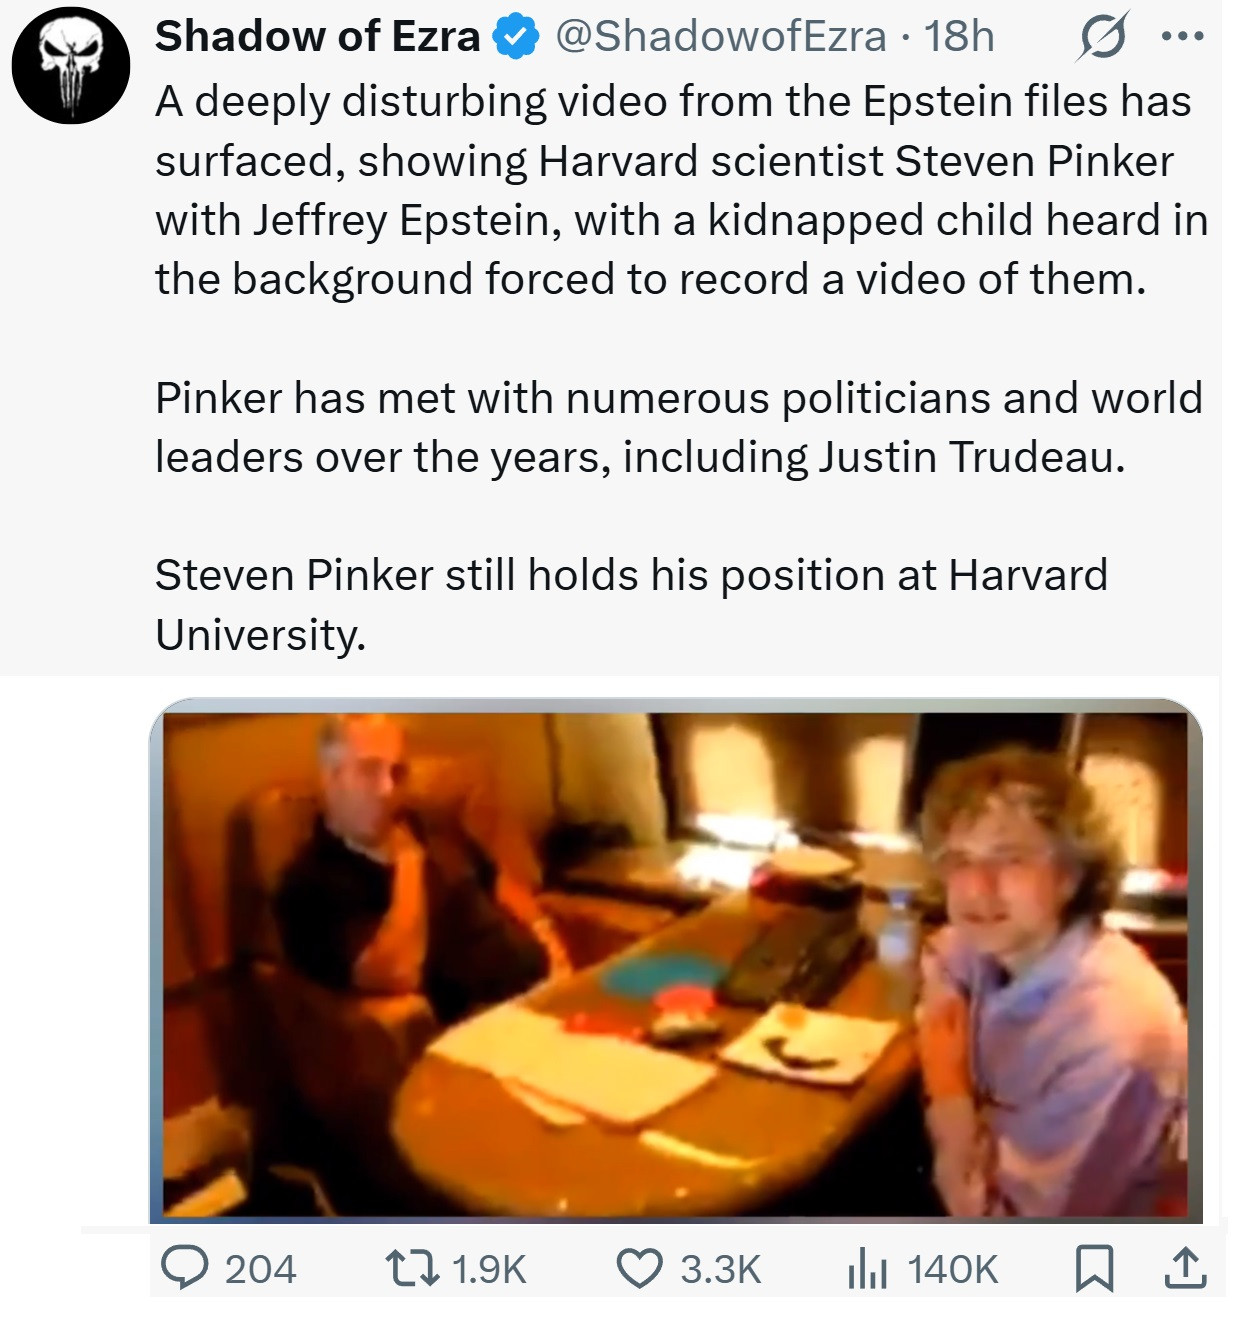Click the 1.9K reposts count
This screenshot has height=1322, width=1242.
point(489,1269)
